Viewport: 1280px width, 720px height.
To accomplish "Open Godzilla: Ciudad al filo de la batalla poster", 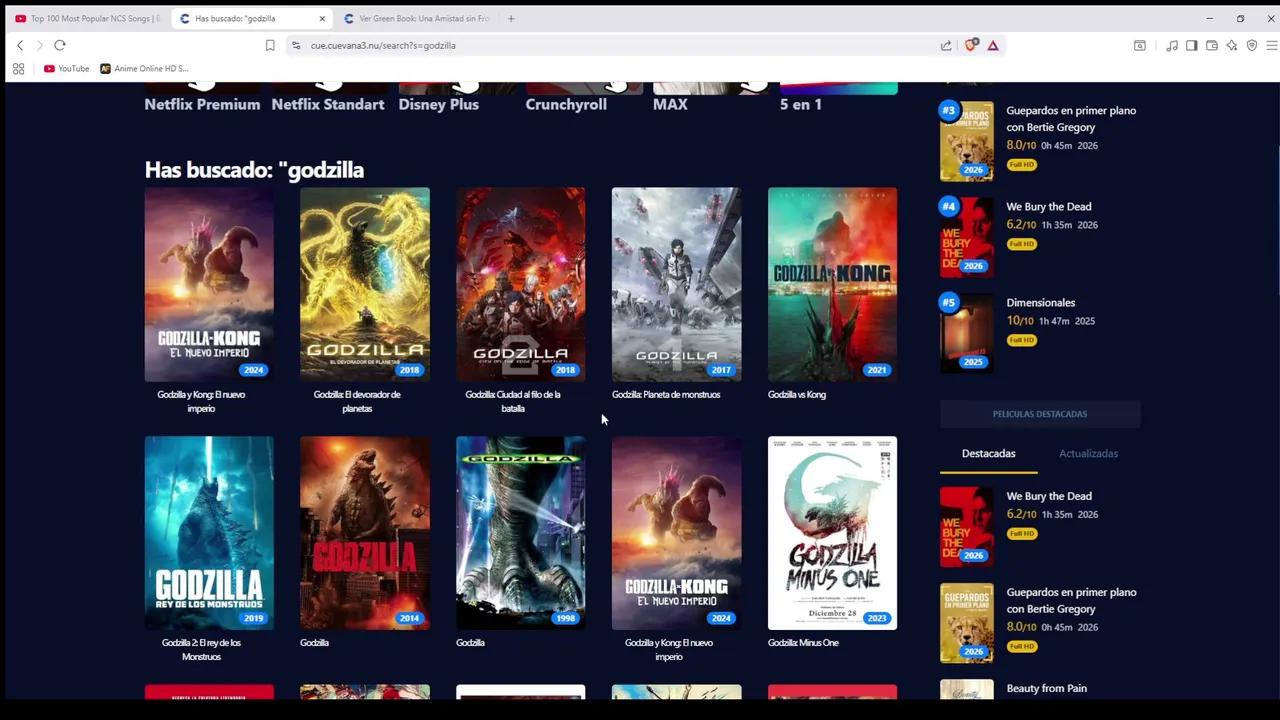I will pyautogui.click(x=521, y=284).
